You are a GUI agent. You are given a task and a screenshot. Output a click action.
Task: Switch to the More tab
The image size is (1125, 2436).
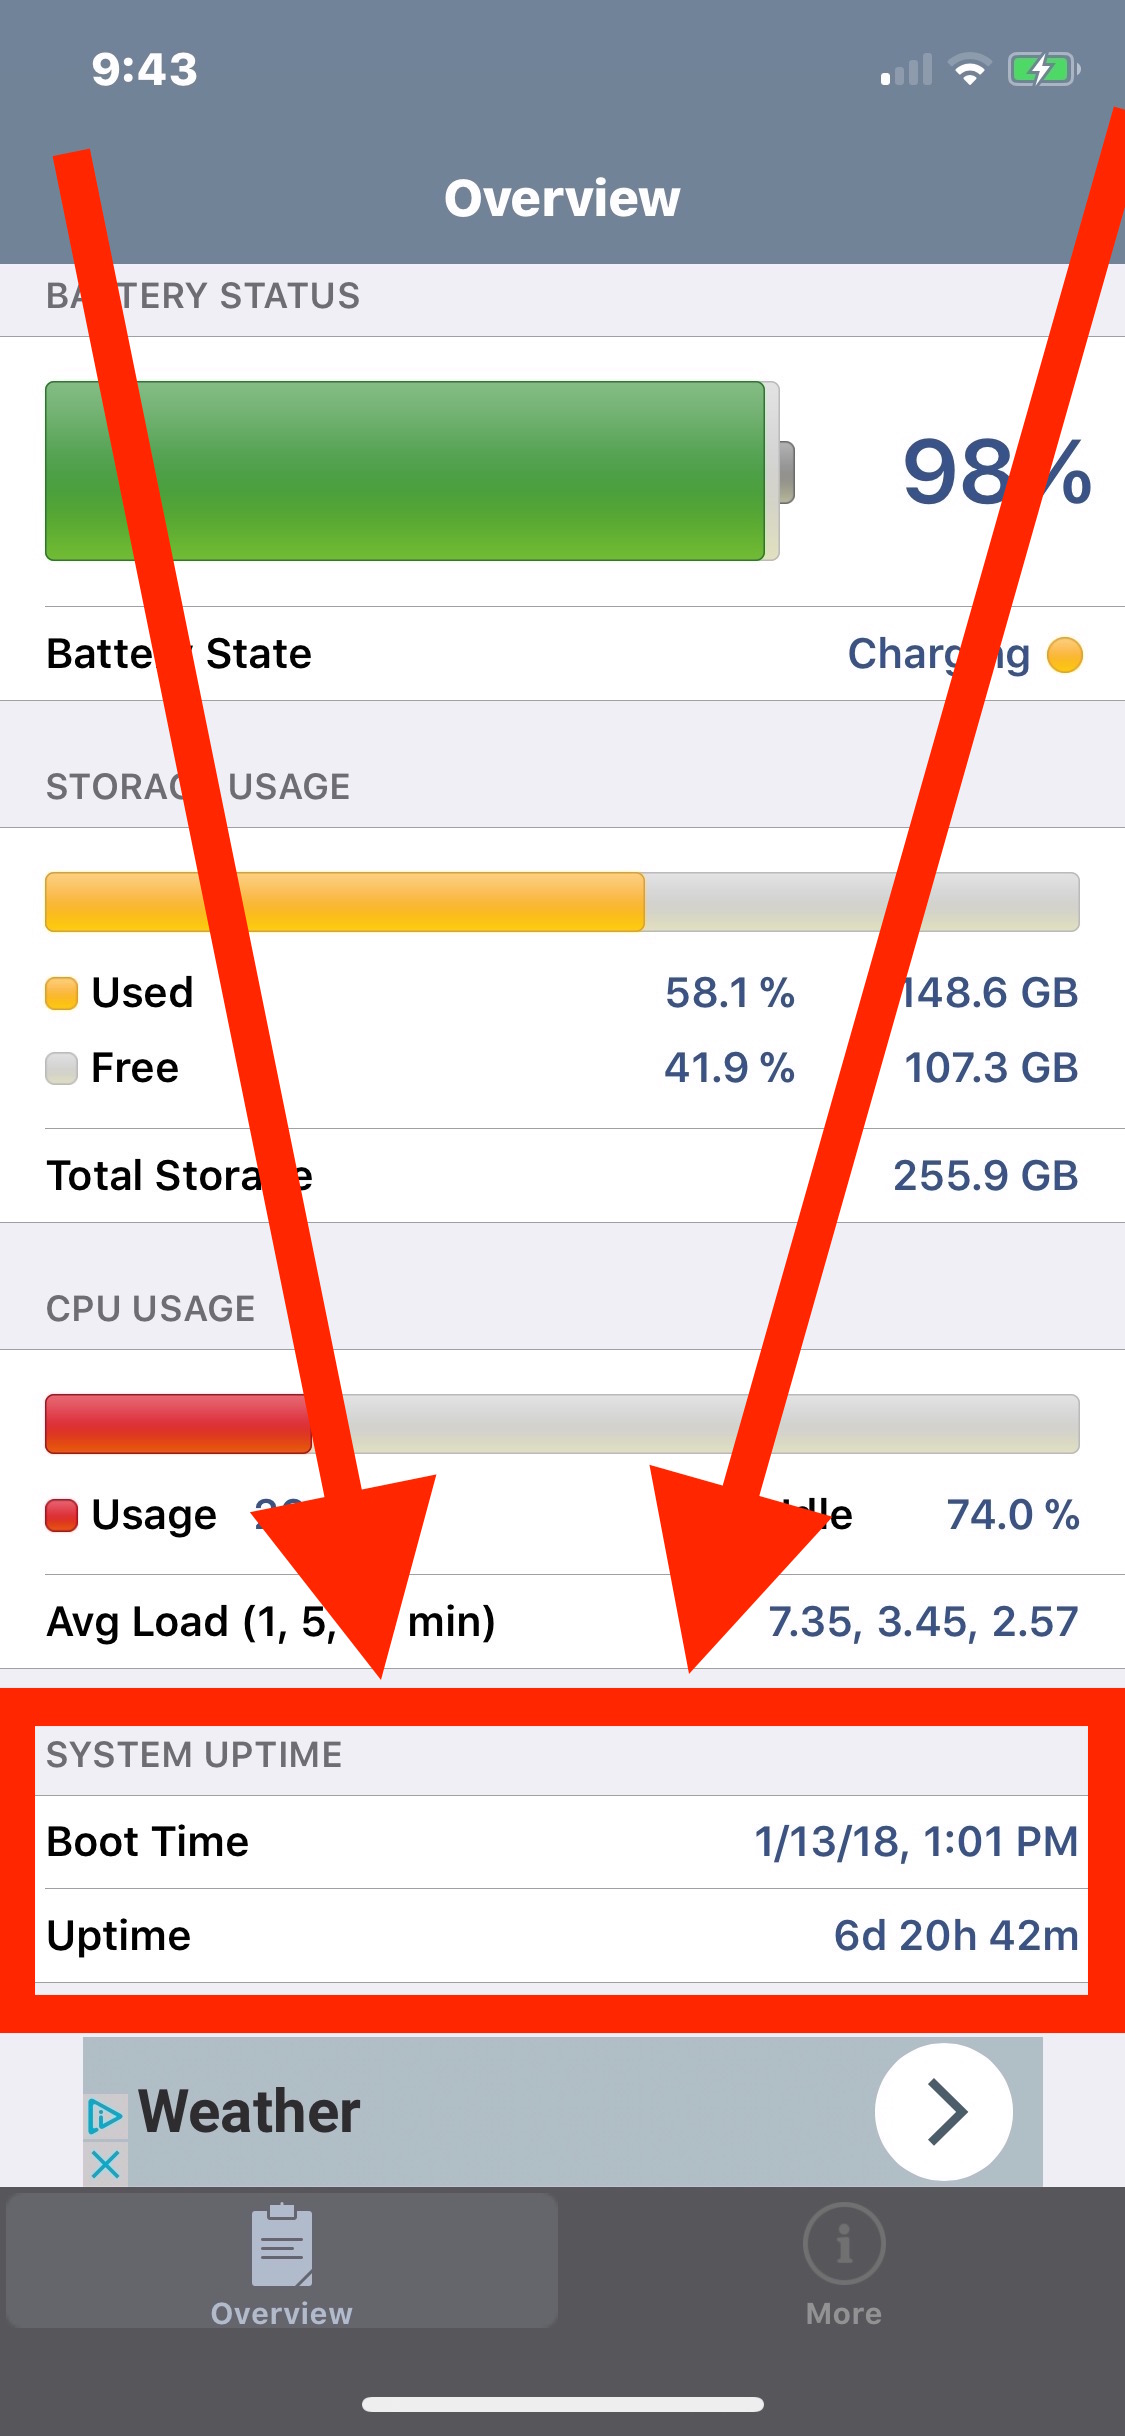coord(844,2265)
